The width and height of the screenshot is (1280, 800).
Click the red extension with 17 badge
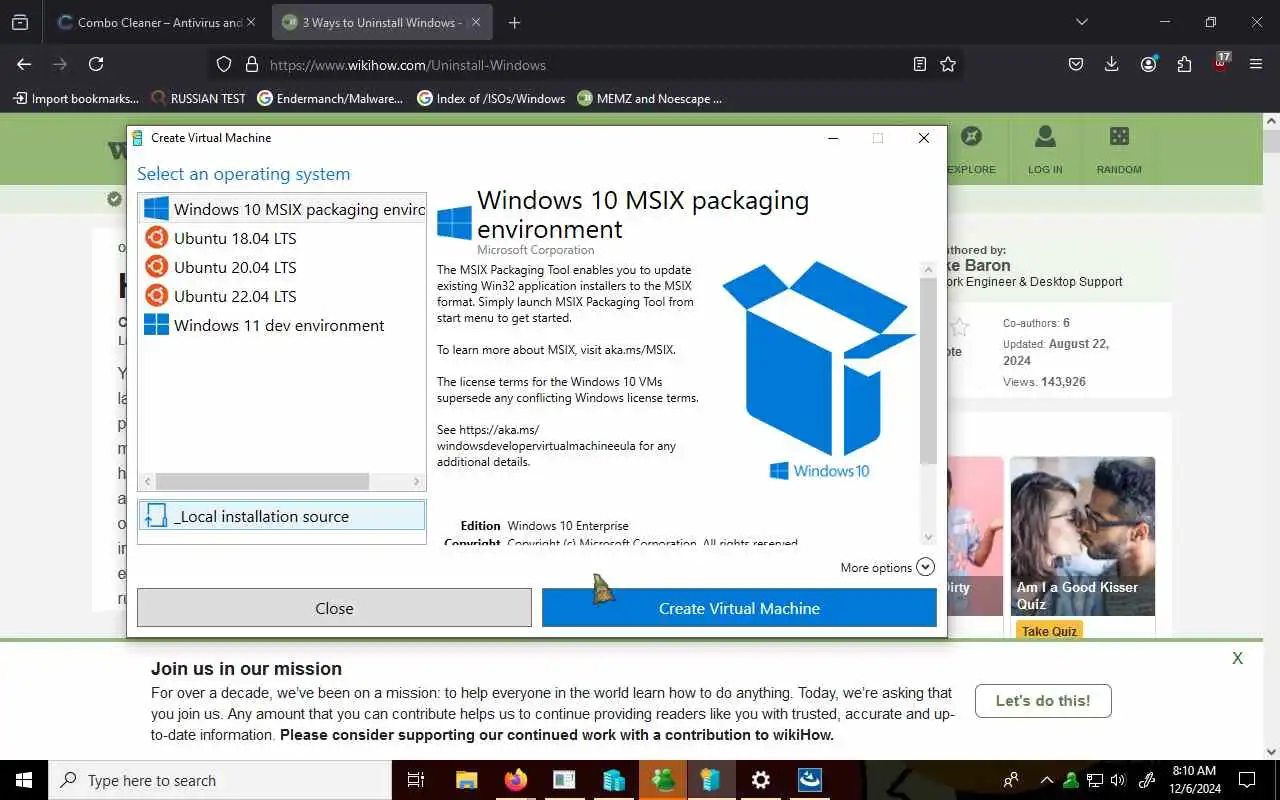[x=1220, y=62]
